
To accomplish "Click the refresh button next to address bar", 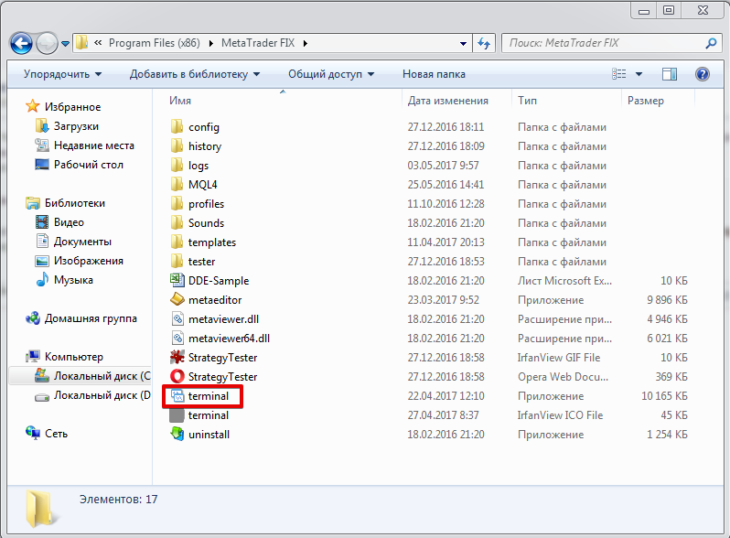I will click(x=484, y=43).
